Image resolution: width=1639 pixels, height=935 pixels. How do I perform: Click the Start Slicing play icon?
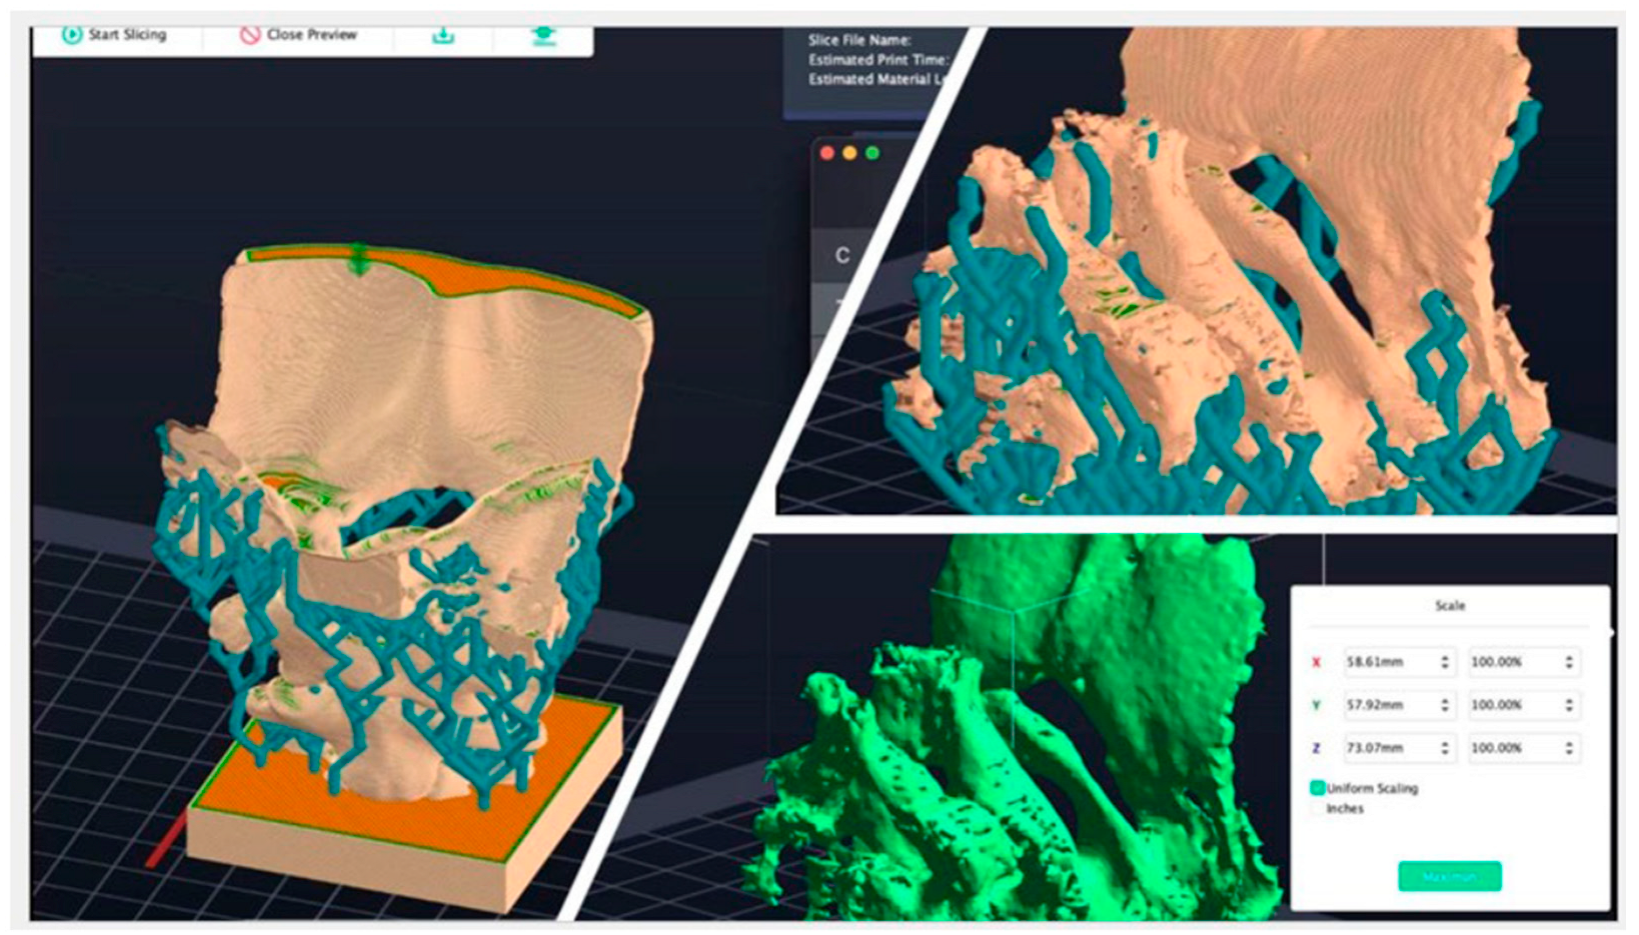[x=72, y=35]
